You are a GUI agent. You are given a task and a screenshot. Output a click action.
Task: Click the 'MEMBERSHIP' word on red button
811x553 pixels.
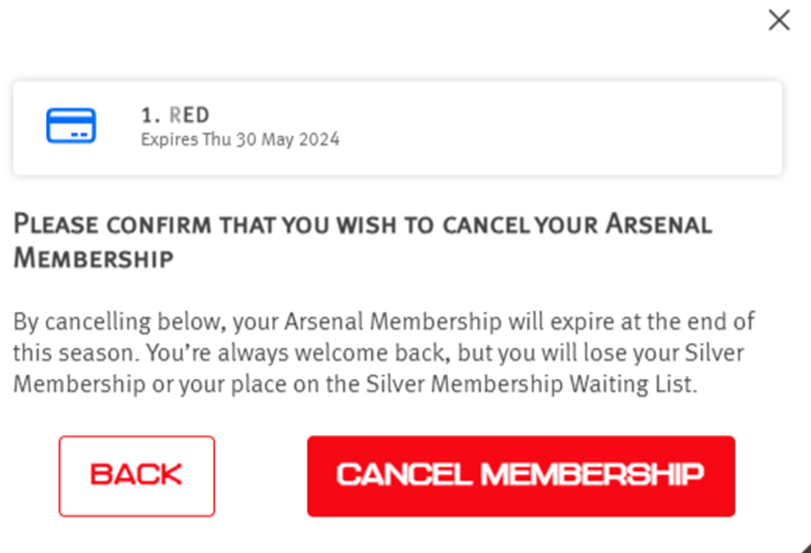tap(592, 474)
